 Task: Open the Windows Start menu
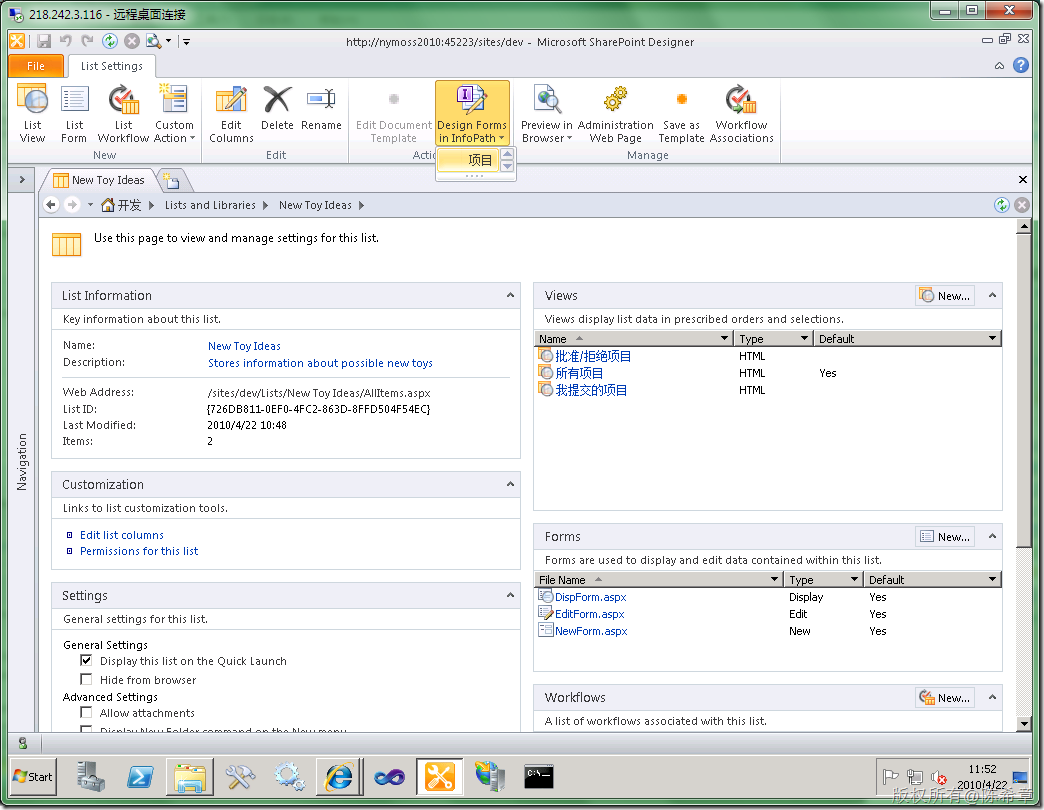33,777
